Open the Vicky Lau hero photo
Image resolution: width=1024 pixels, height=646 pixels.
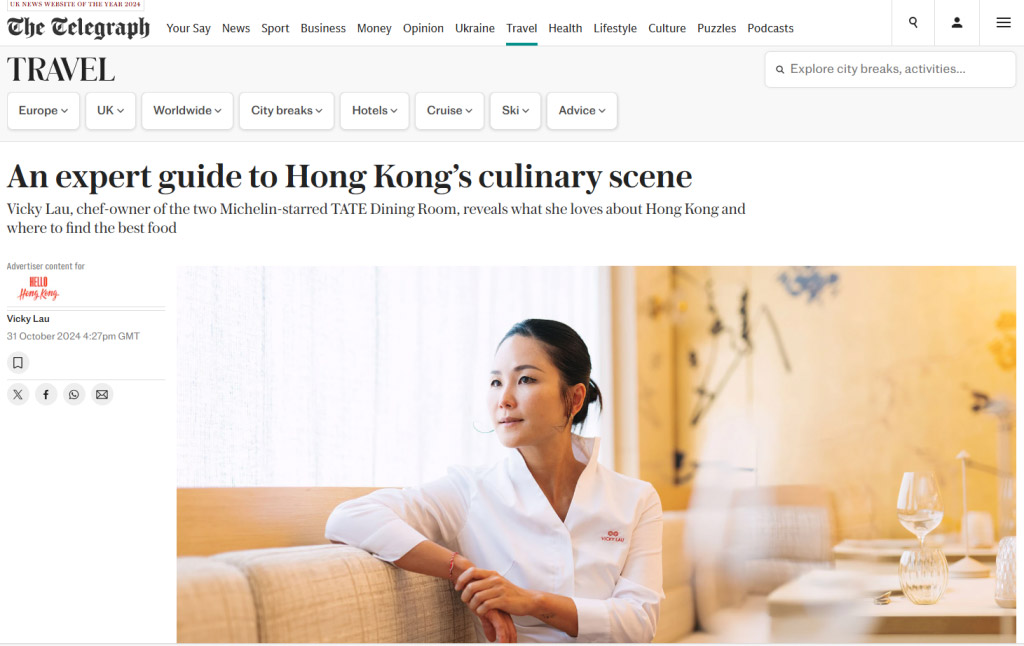click(596, 454)
